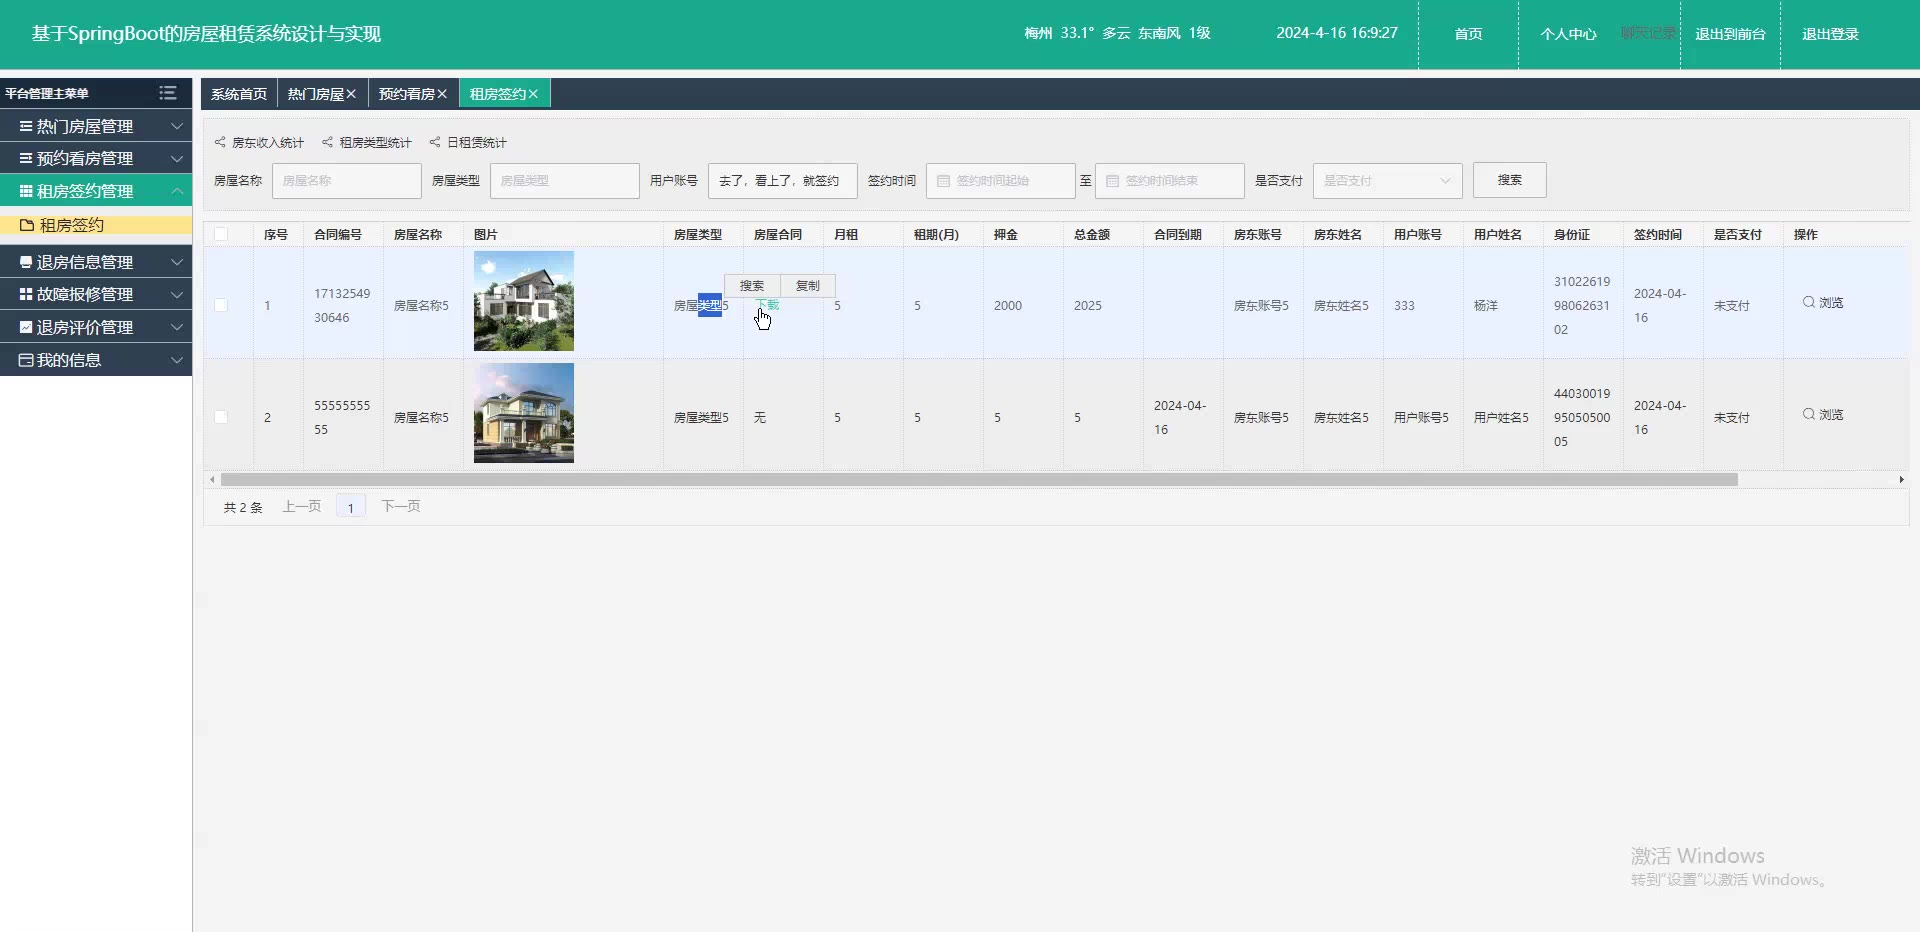This screenshot has width=1920, height=932.
Task: Collapse 租房签约管理 chevron
Action: 177,191
